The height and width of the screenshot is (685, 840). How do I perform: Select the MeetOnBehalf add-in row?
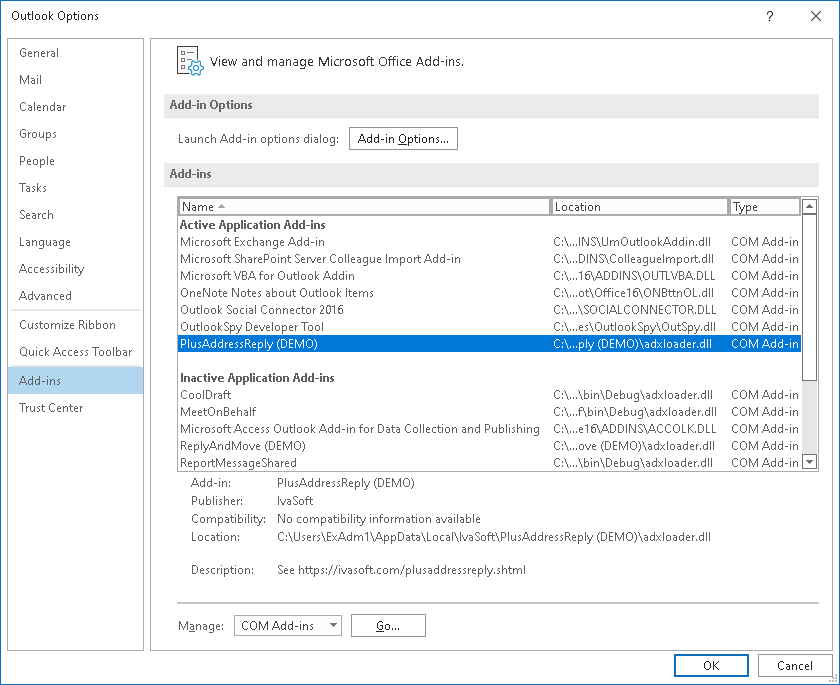[x=489, y=412]
